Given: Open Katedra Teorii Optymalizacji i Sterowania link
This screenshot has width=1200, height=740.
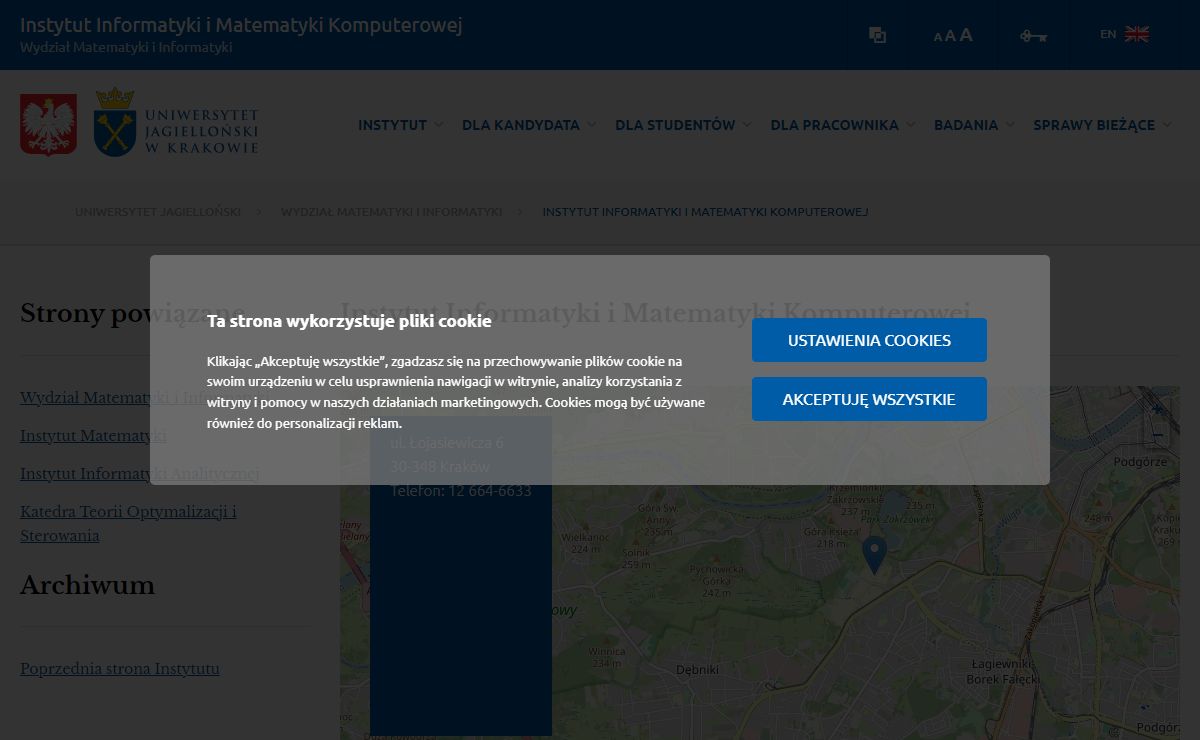Looking at the screenshot, I should click(128, 524).
